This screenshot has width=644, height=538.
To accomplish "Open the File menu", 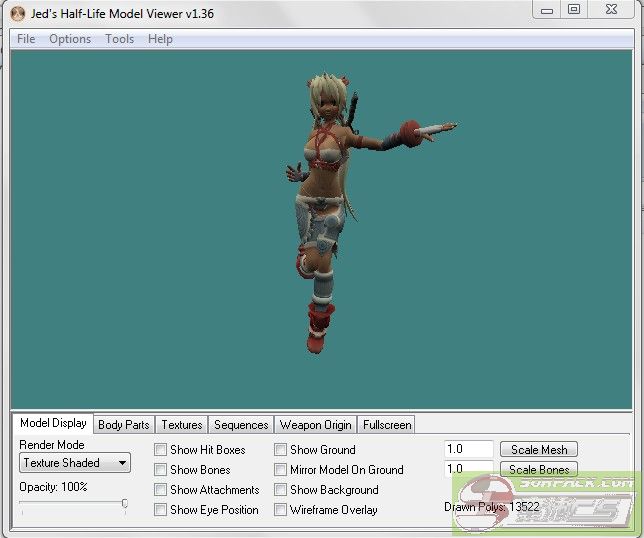I will (26, 39).
